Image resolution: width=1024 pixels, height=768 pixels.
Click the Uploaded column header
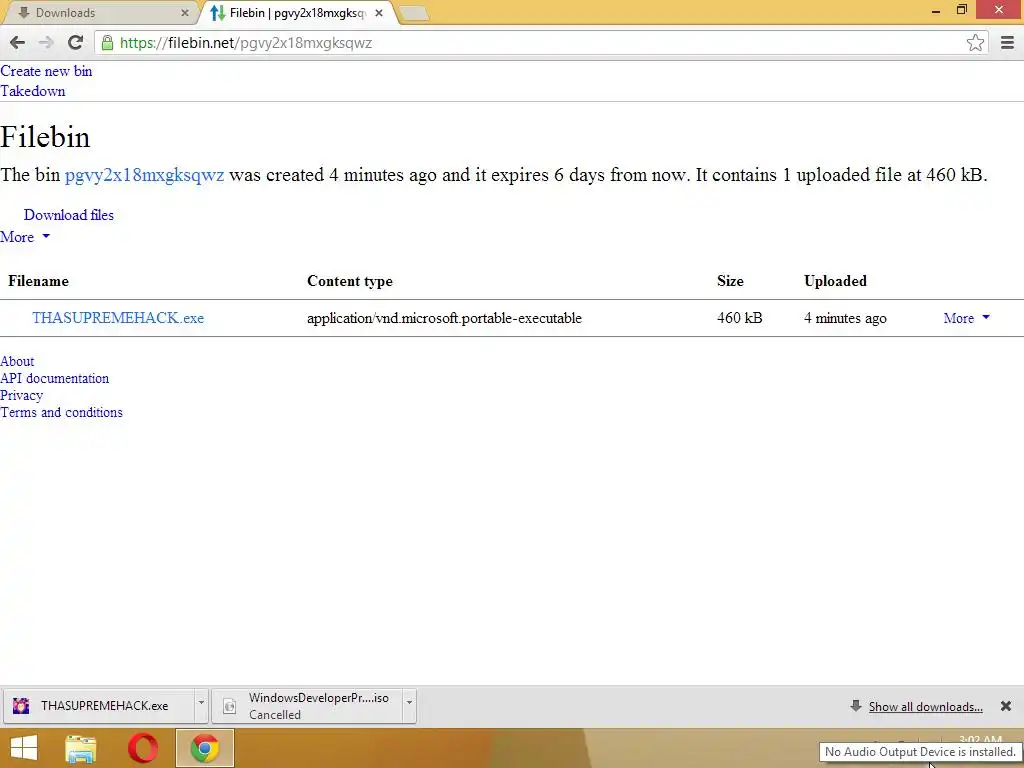click(x=835, y=281)
